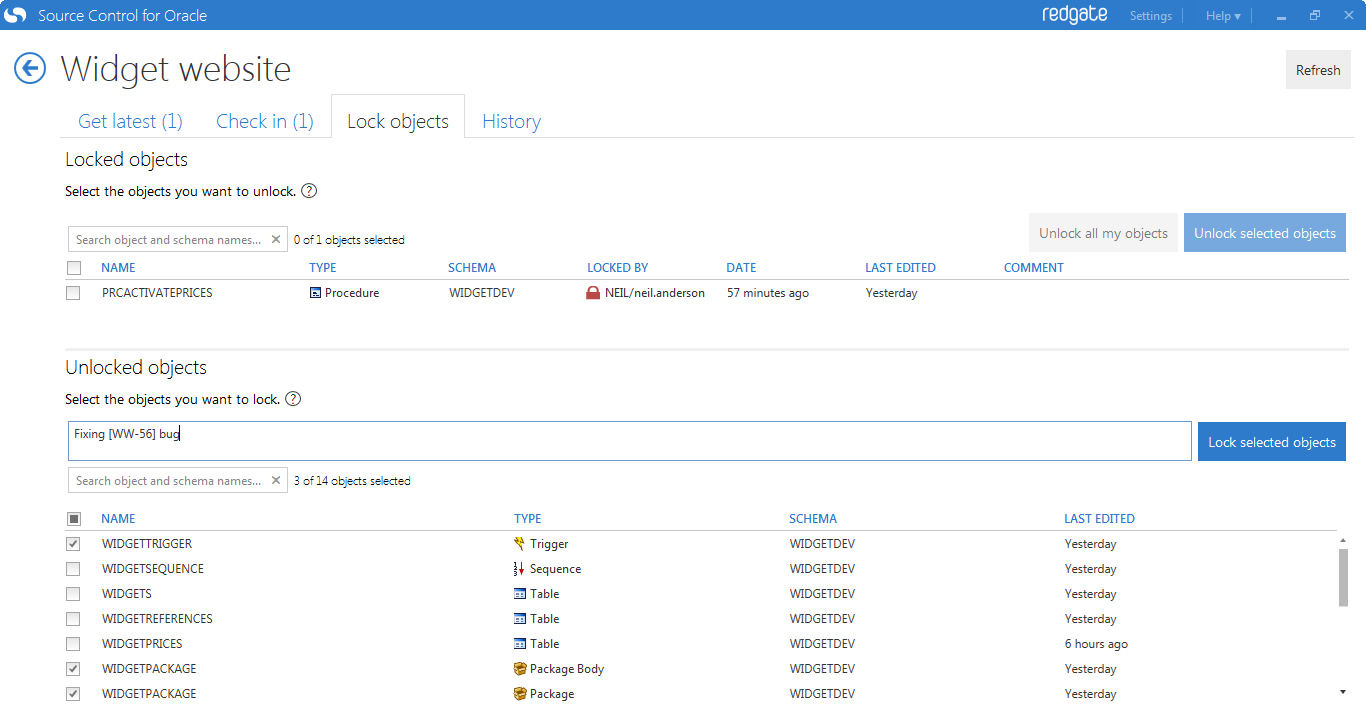
Task: Check the WIDGETPRICES table checkbox
Action: pyautogui.click(x=73, y=644)
